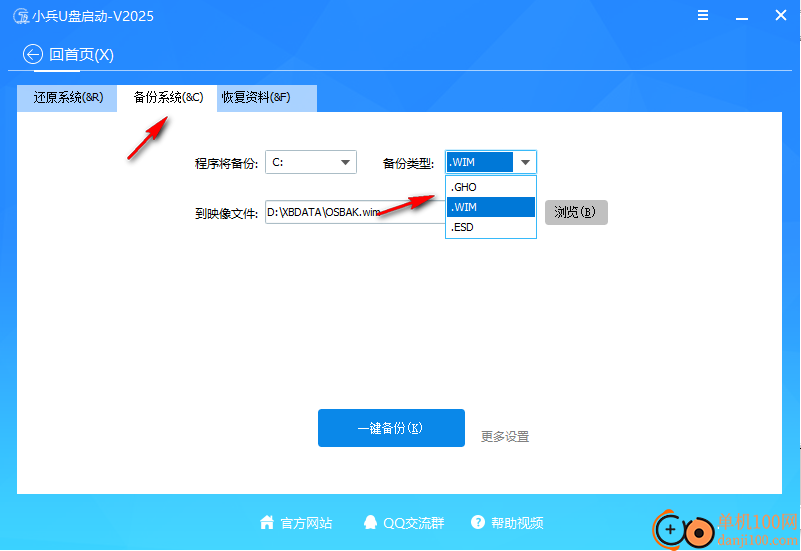Viewport: 801px width, 551px height.
Task: Open the hamburger menu icon
Action: pyautogui.click(x=703, y=15)
